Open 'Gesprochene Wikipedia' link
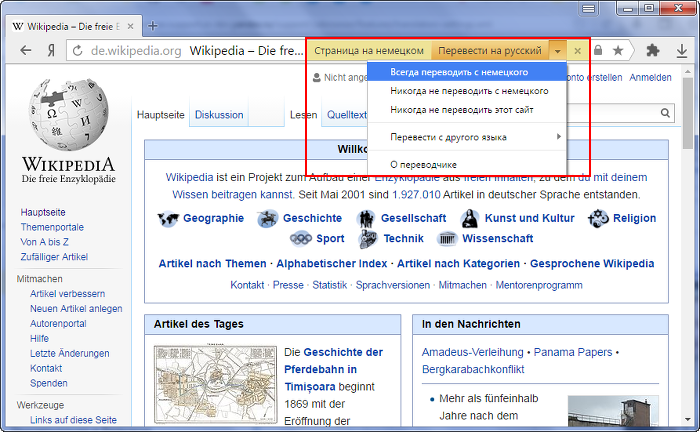Screen dimensions: 700x432 [x=592, y=263]
